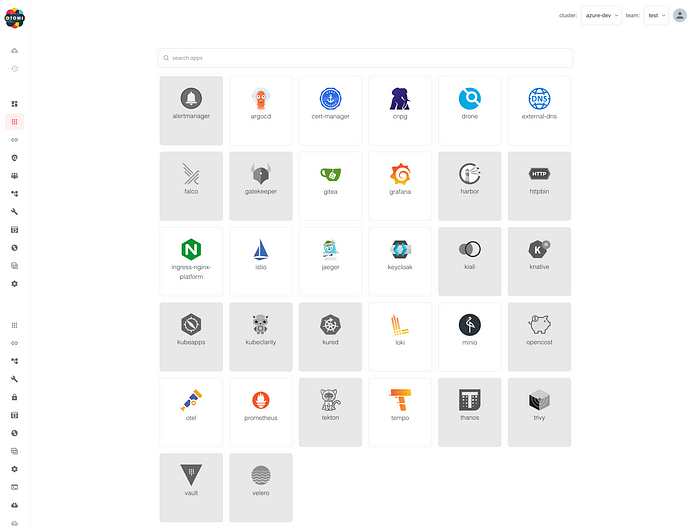
Task: Launch the drone app
Action: tap(470, 110)
